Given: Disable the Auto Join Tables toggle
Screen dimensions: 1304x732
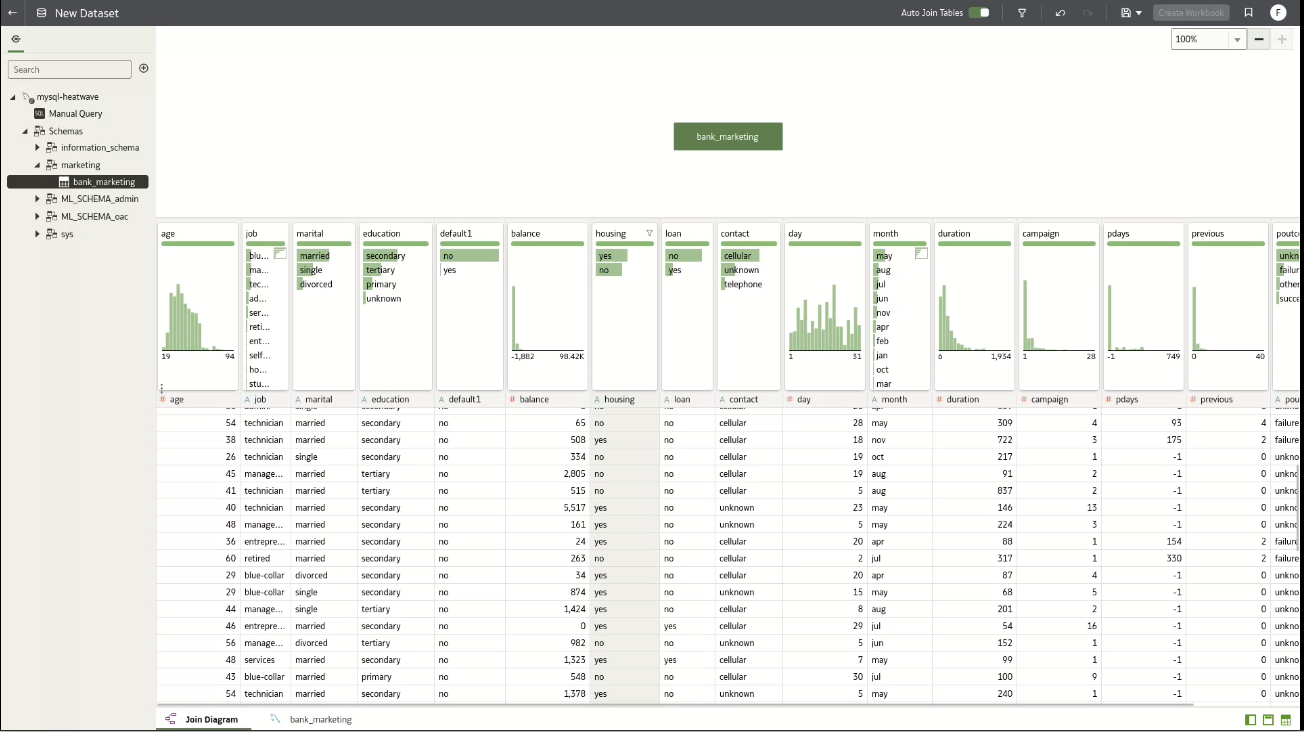Looking at the screenshot, I should [x=977, y=12].
